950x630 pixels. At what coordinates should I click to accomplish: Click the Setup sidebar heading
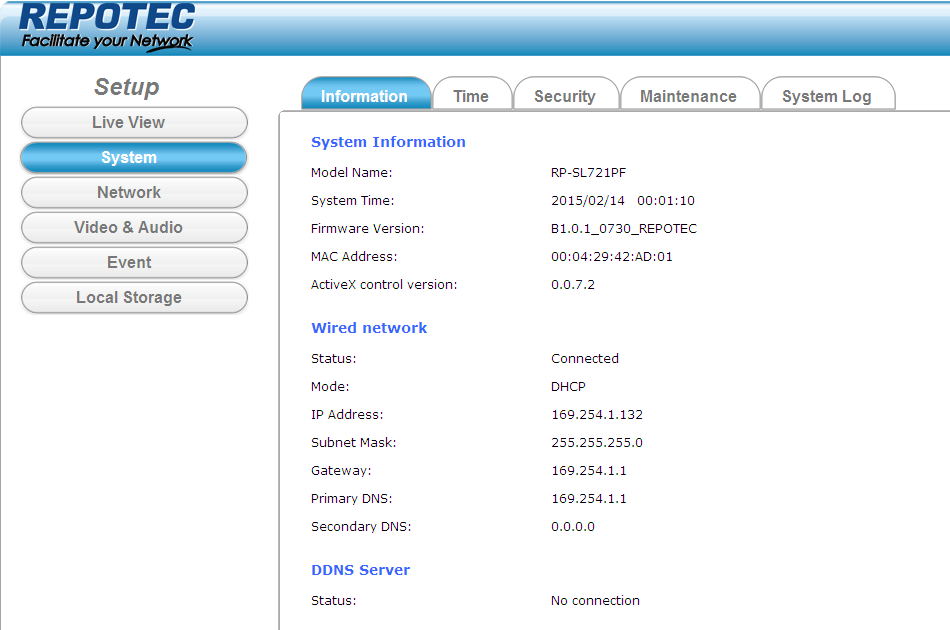point(127,87)
